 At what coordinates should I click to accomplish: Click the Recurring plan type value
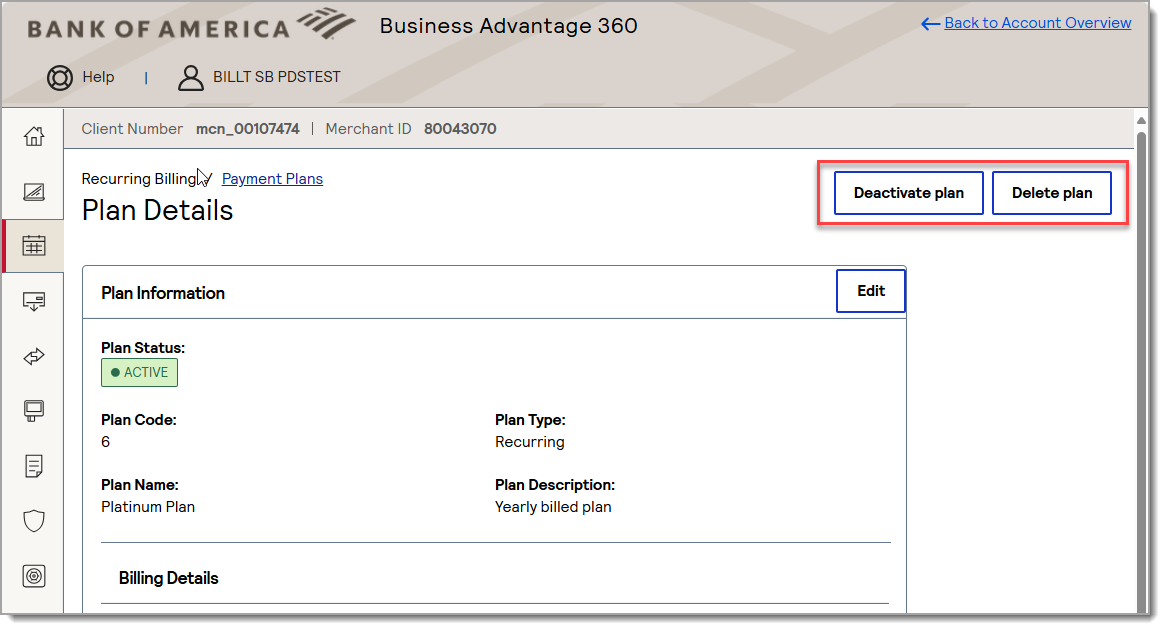point(530,442)
